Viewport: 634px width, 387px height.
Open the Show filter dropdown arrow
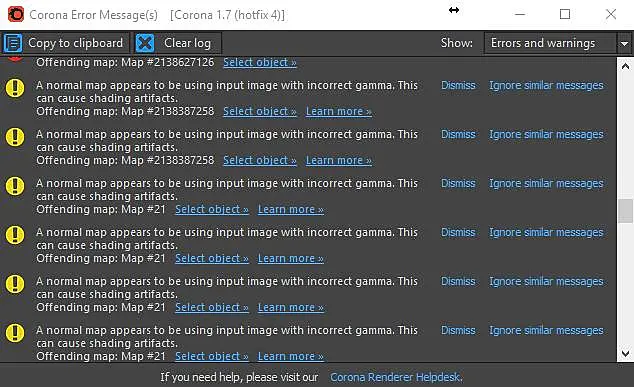[x=625, y=43]
